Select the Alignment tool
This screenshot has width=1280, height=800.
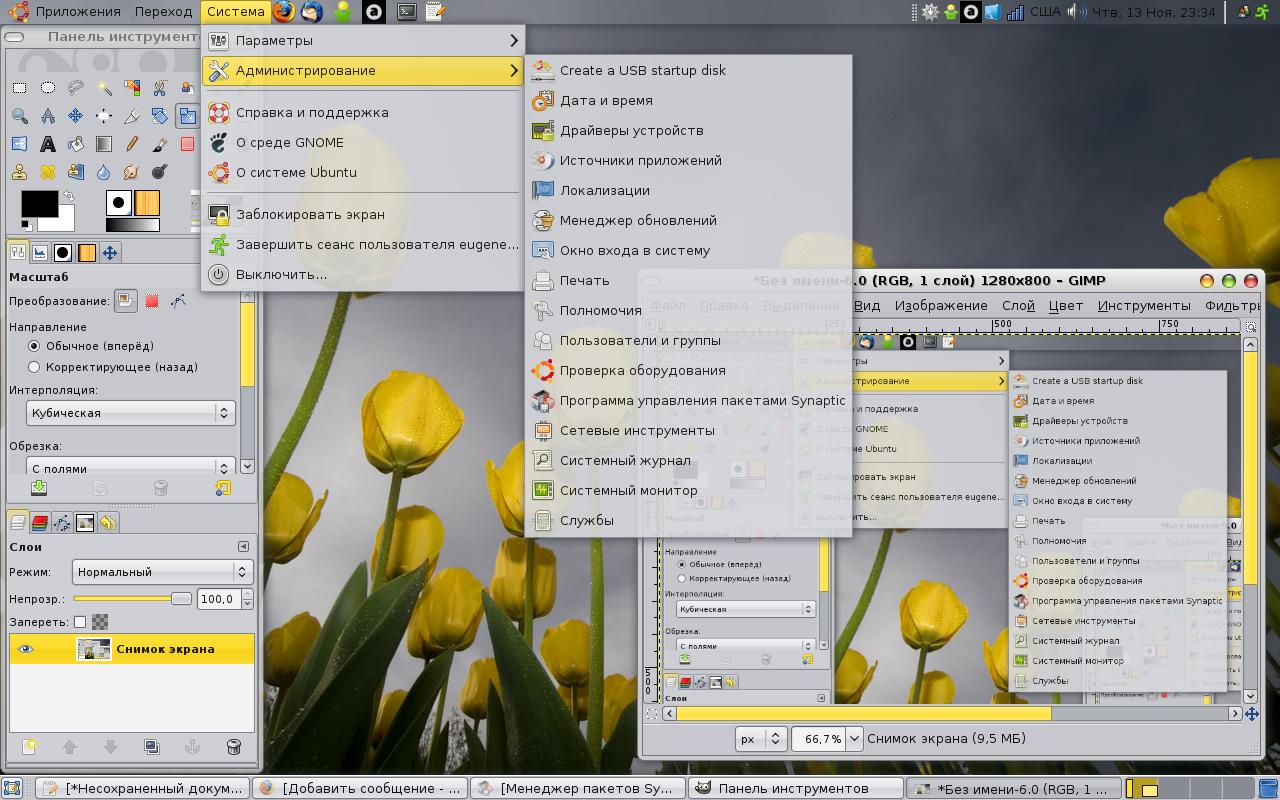pos(103,116)
